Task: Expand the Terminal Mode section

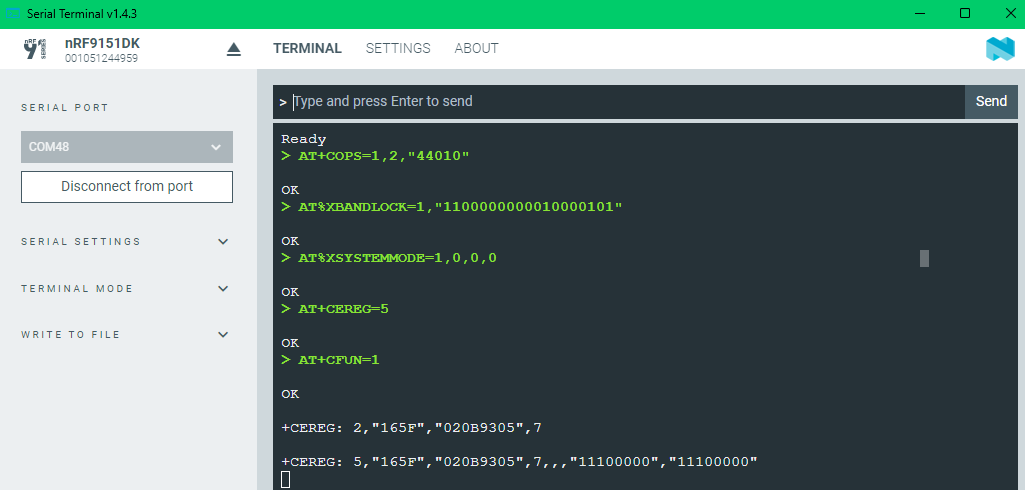Action: [x=126, y=289]
